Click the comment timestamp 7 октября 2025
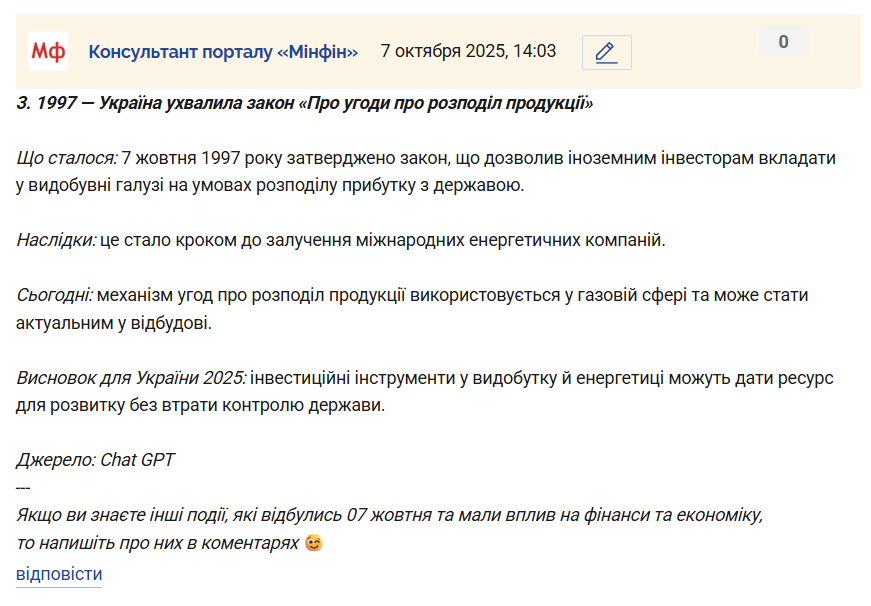The height and width of the screenshot is (606, 871). click(x=468, y=51)
